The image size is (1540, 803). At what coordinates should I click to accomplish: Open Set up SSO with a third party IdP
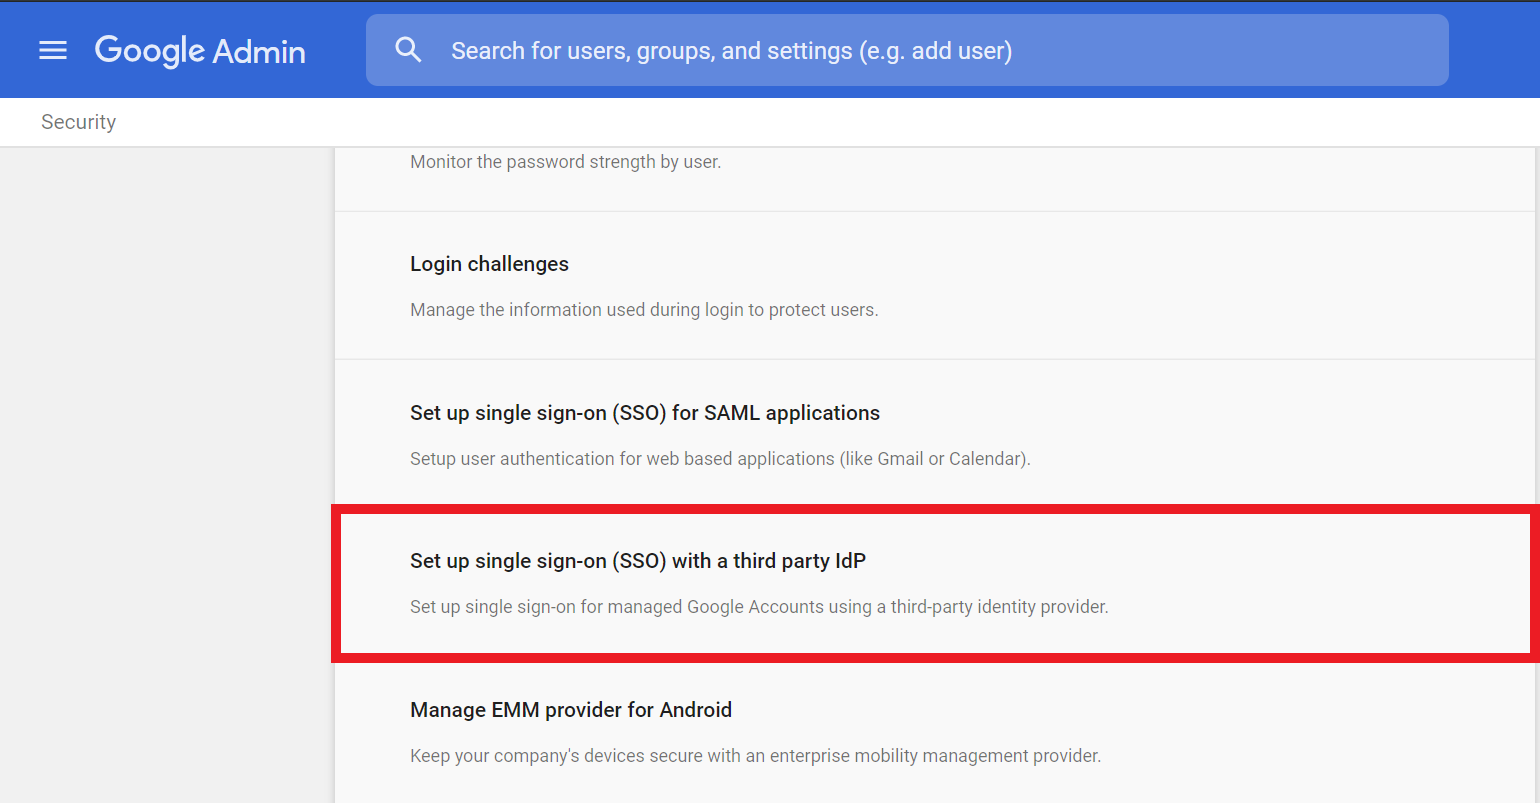pyautogui.click(x=638, y=561)
